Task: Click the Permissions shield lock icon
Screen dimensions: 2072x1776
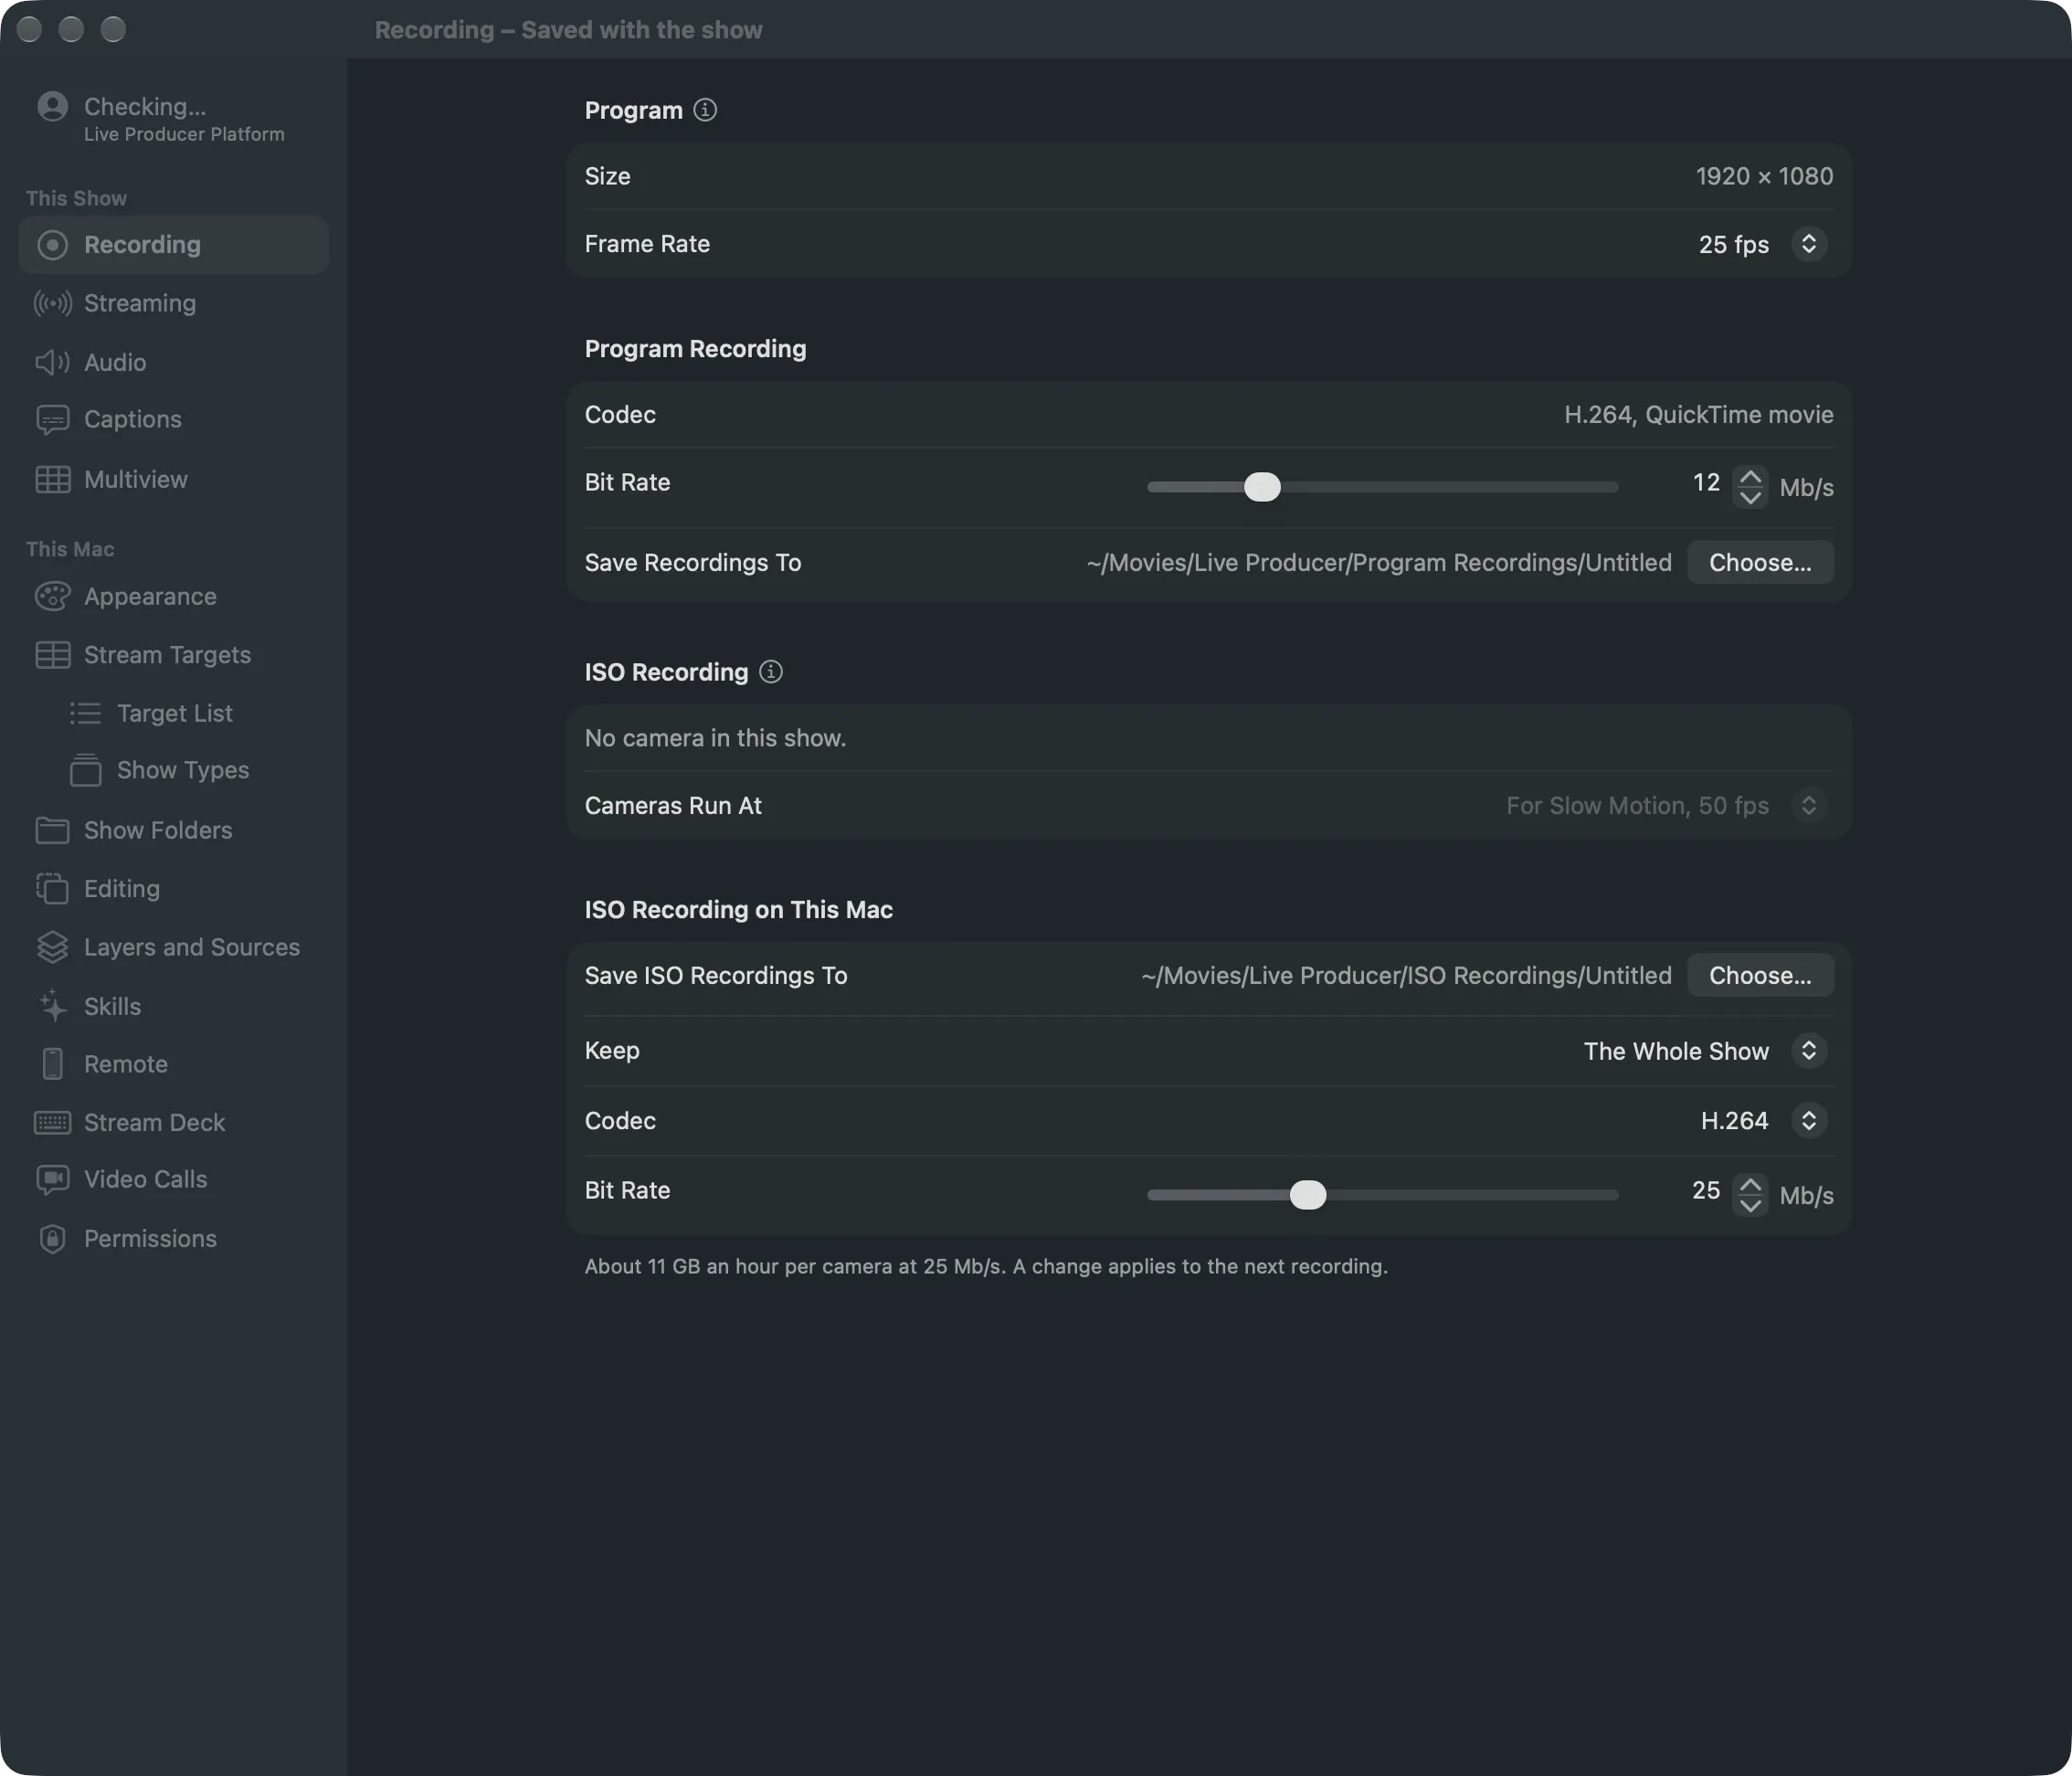Action: 52,1239
